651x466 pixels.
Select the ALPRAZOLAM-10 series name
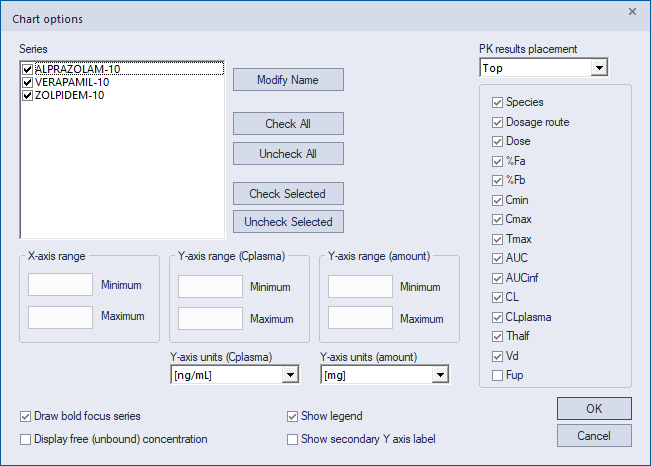(78, 69)
